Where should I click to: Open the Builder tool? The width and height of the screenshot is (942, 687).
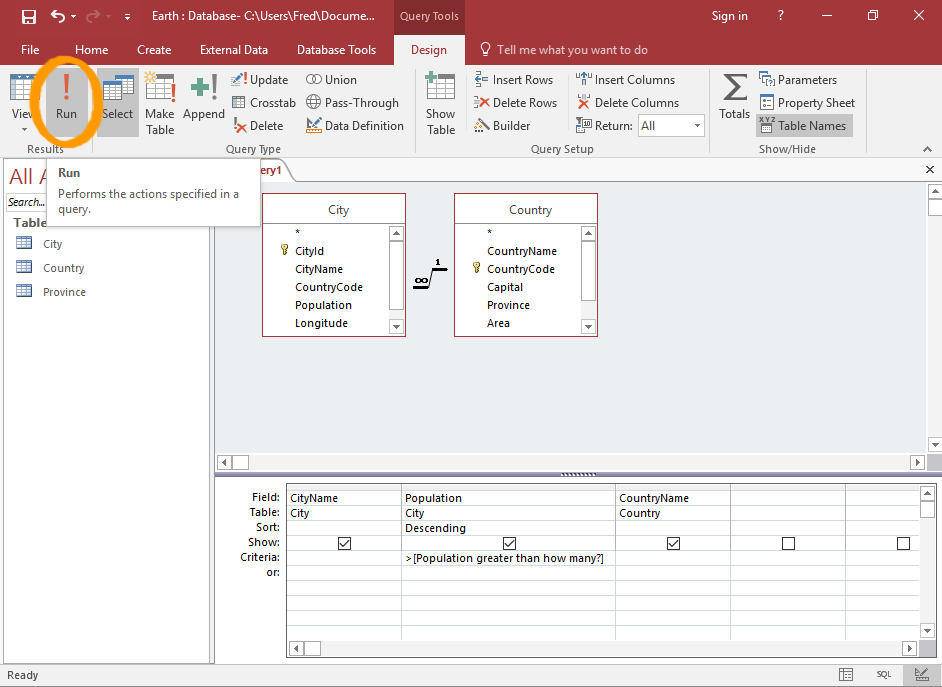[502, 126]
